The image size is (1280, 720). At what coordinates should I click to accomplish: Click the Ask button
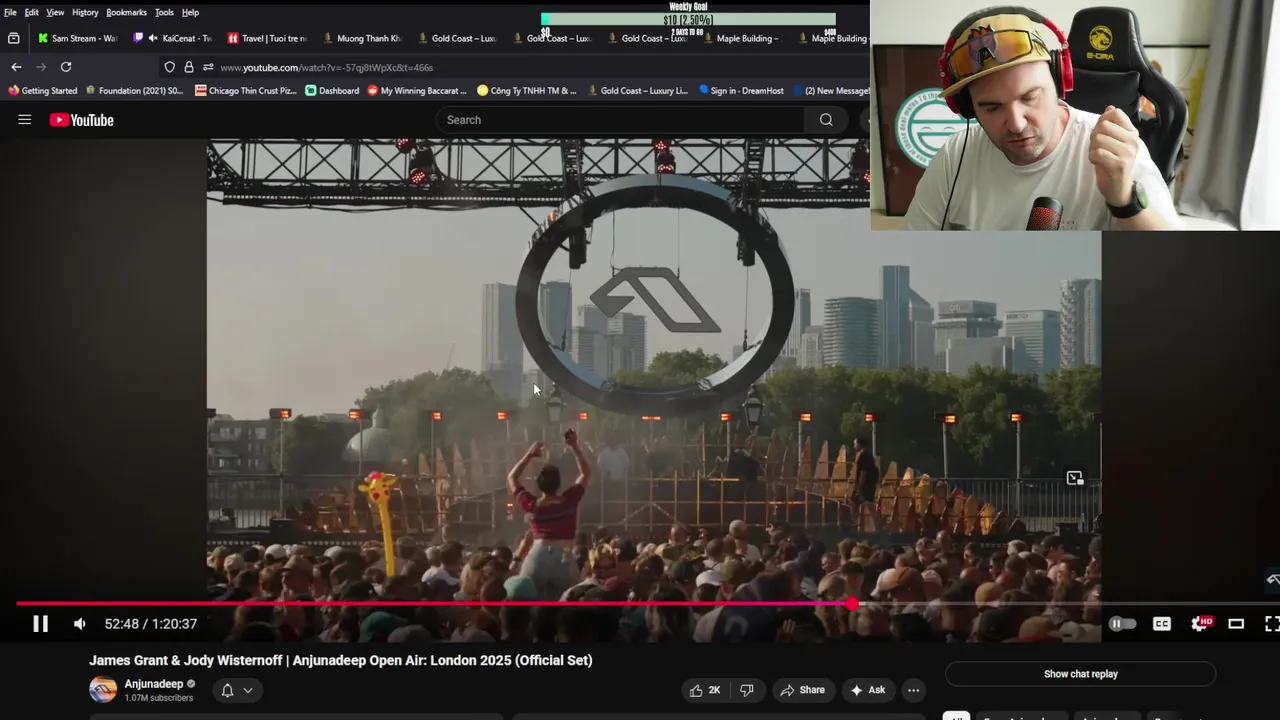tap(867, 690)
